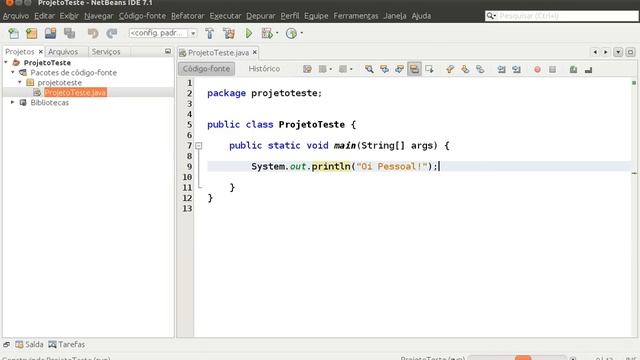Click the Uncomment lines icon
The height and width of the screenshot is (360, 640).
[x=588, y=70]
